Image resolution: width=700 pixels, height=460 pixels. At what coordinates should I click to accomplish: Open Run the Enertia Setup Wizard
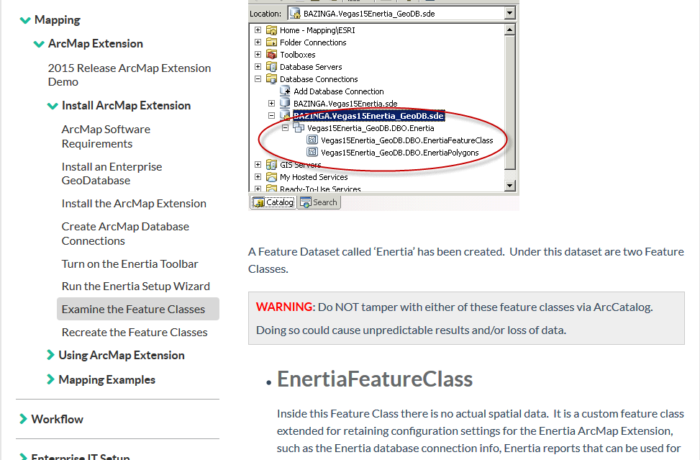click(136, 286)
